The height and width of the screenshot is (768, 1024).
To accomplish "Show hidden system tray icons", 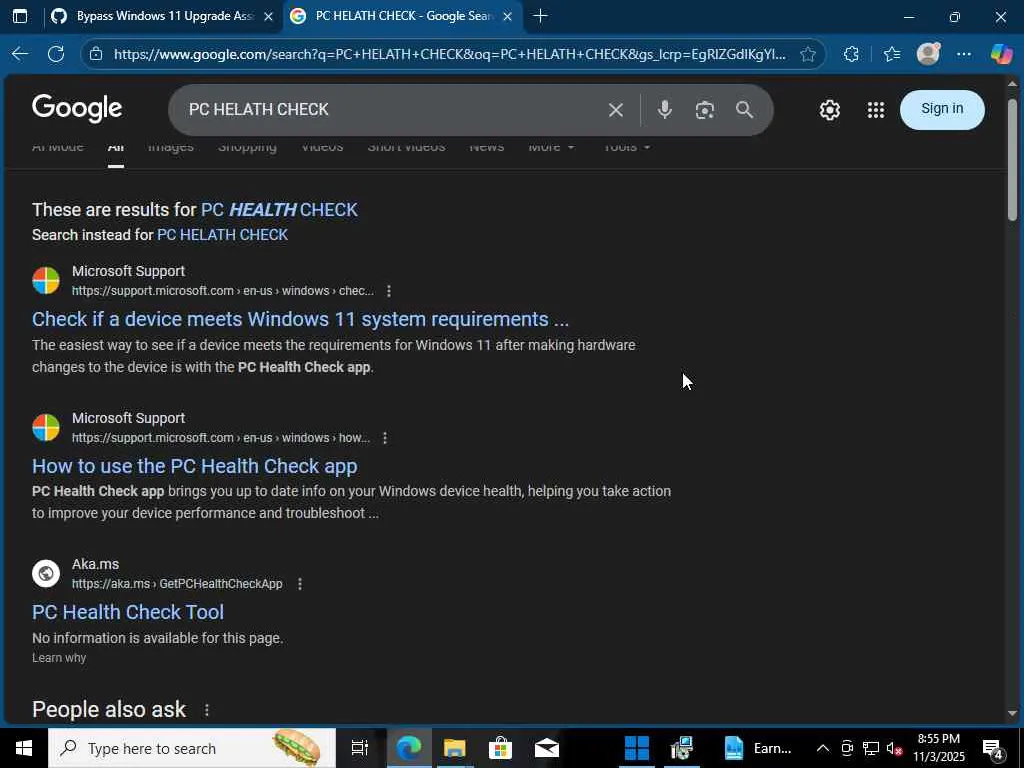I will (823, 748).
